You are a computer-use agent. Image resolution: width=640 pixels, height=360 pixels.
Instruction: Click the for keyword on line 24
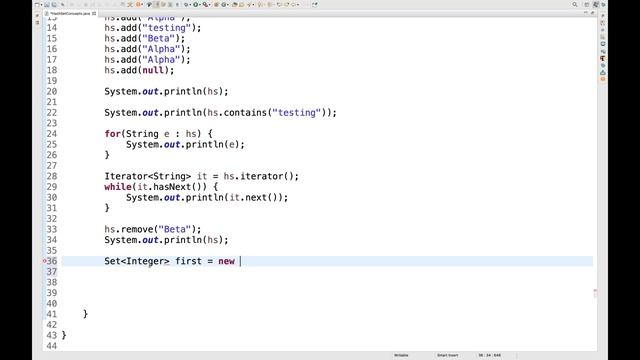pos(112,134)
